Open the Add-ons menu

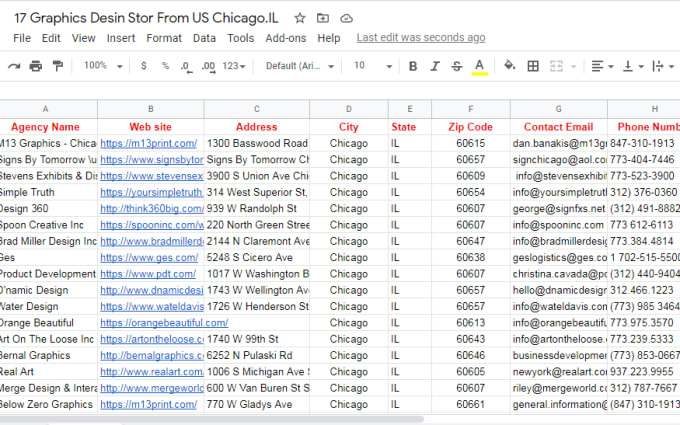click(x=286, y=38)
